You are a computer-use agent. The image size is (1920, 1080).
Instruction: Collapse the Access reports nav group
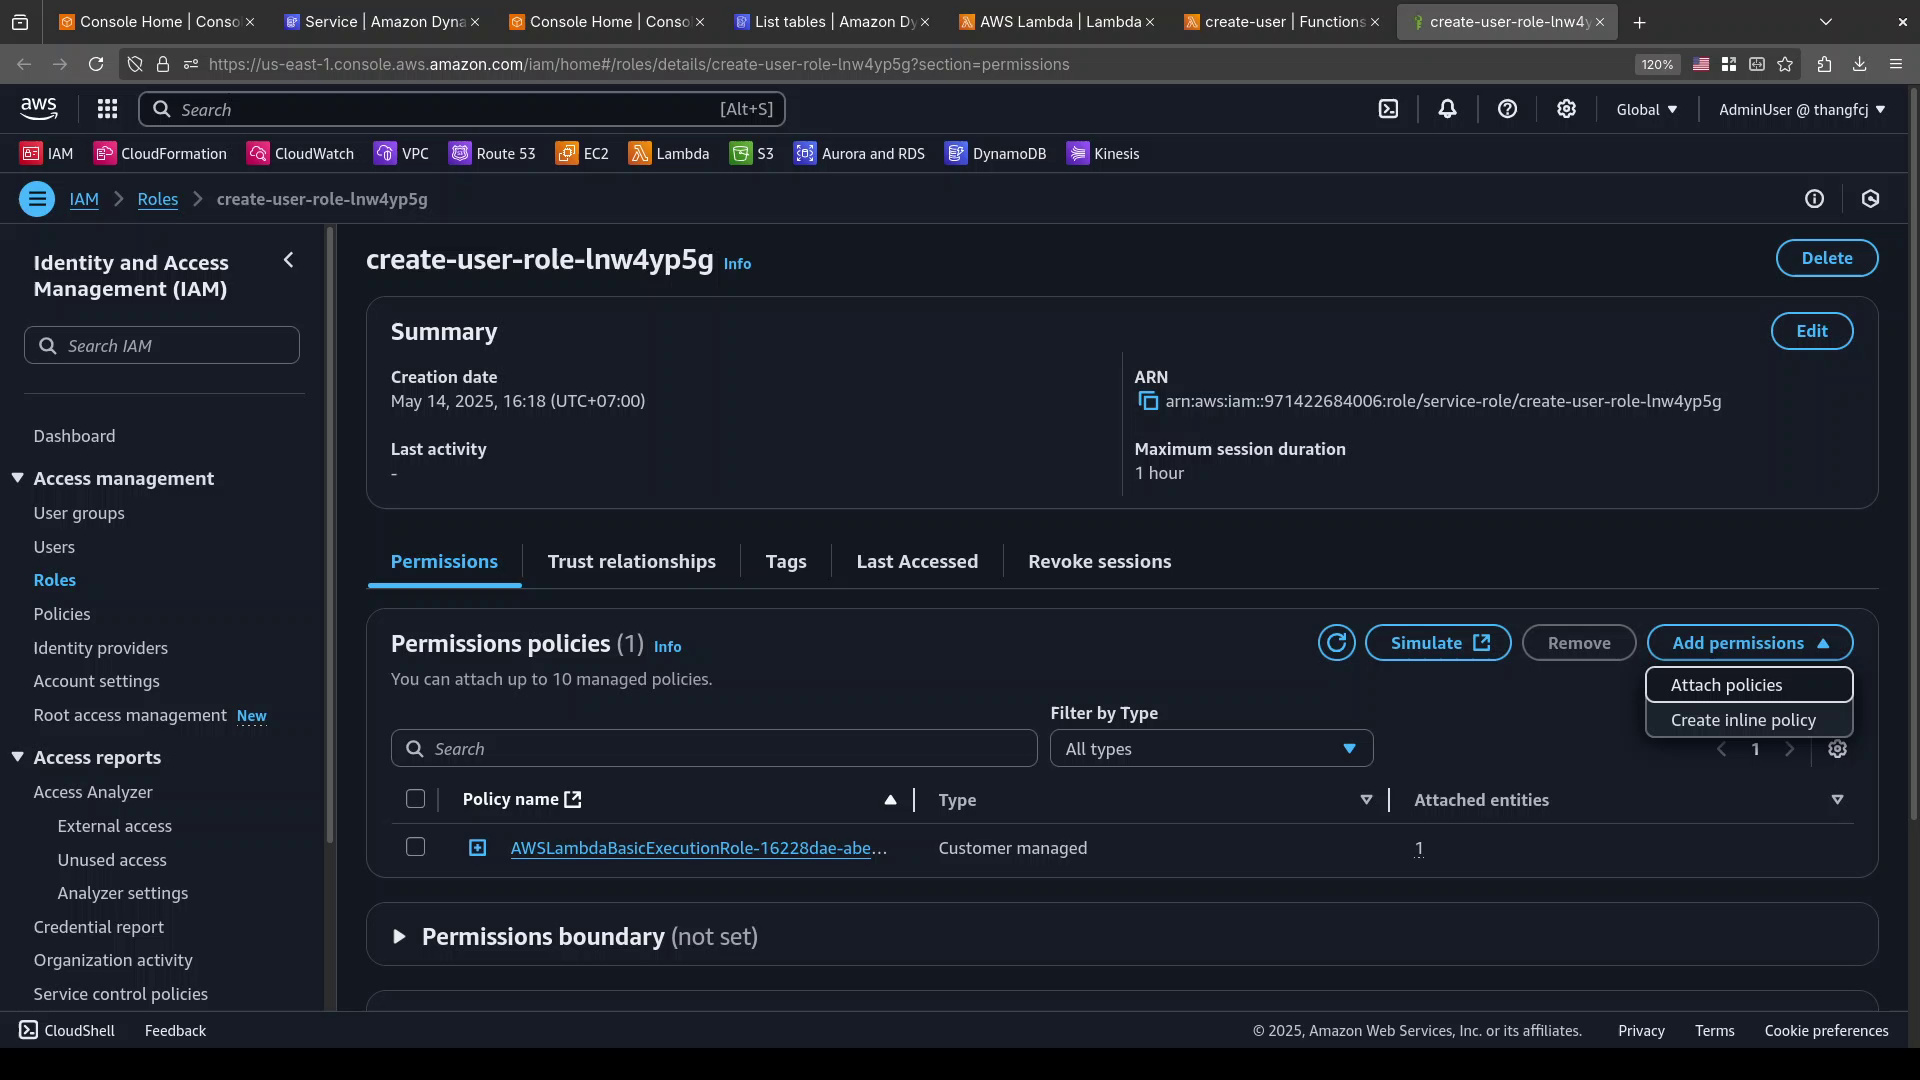tap(17, 757)
